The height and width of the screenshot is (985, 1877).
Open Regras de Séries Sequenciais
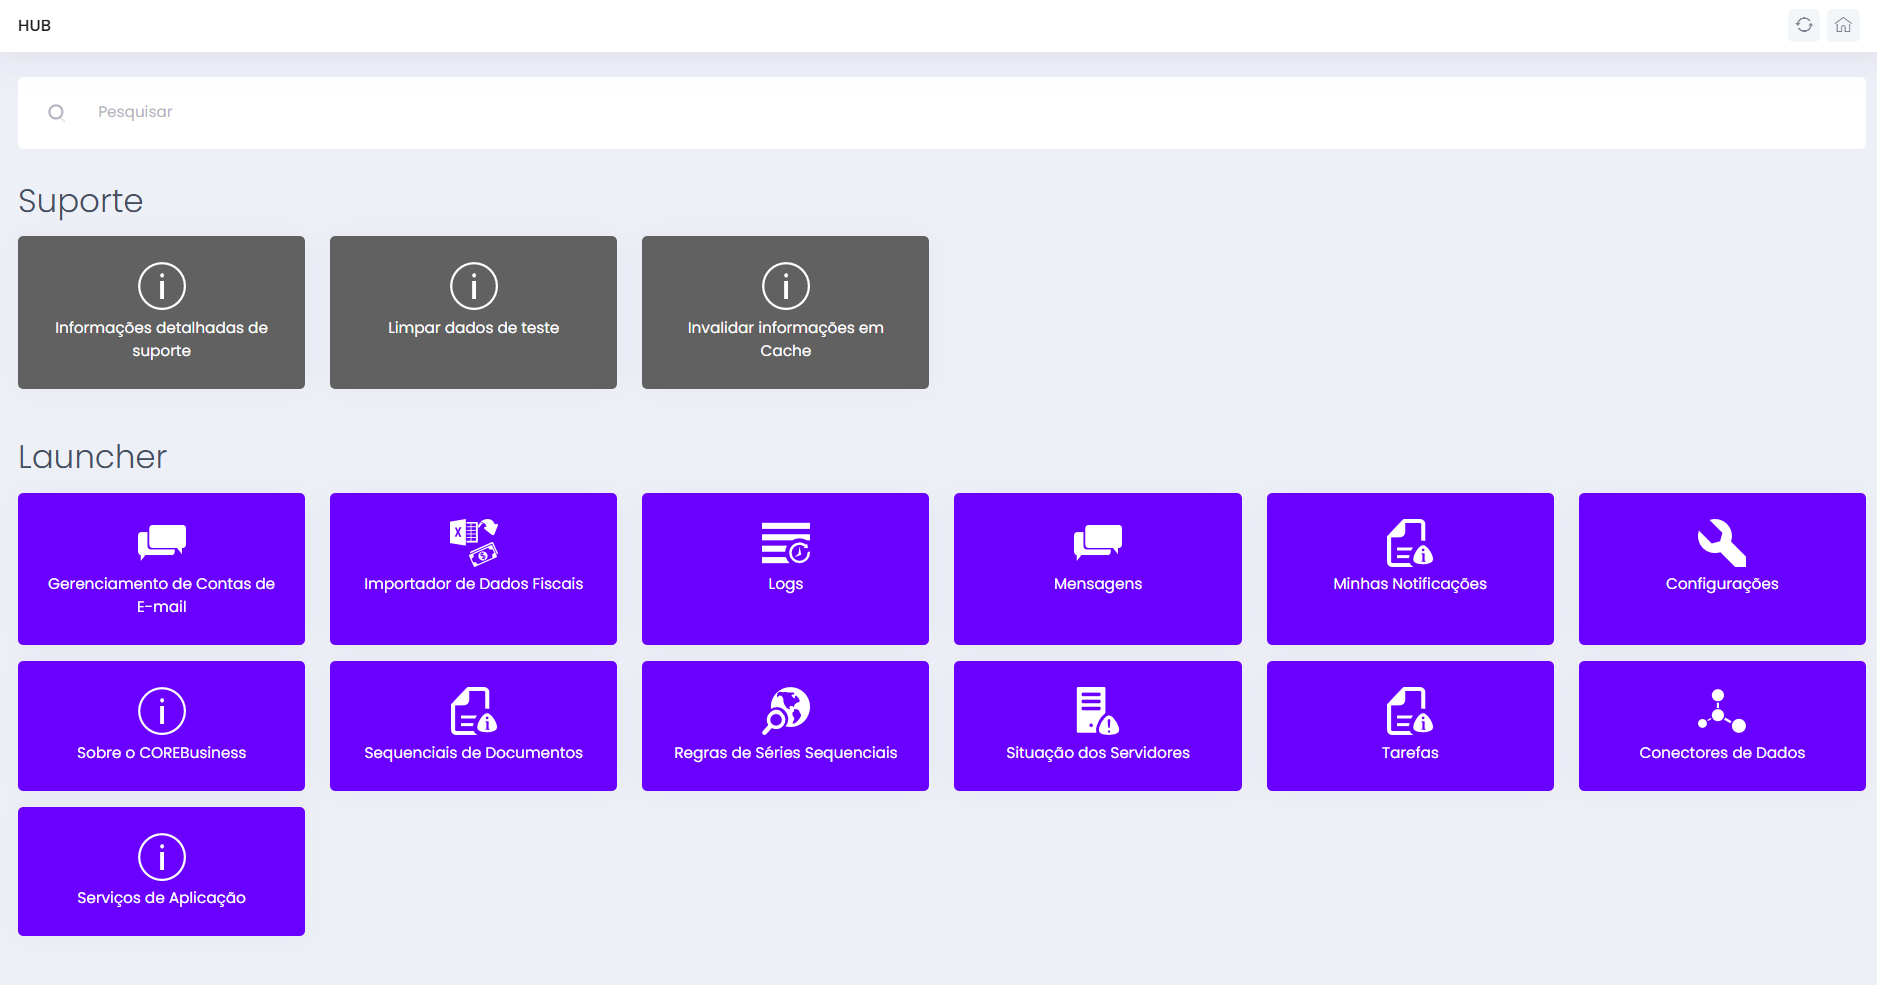(785, 725)
